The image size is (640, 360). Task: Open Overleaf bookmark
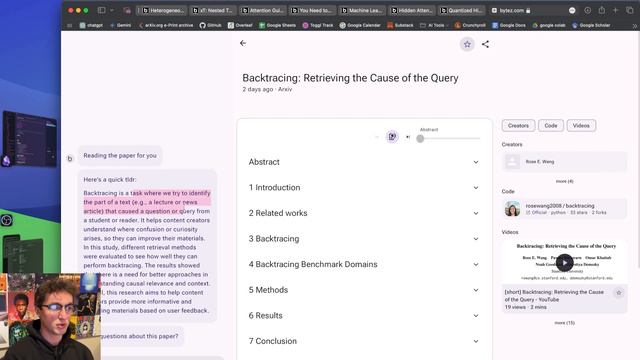pos(240,25)
